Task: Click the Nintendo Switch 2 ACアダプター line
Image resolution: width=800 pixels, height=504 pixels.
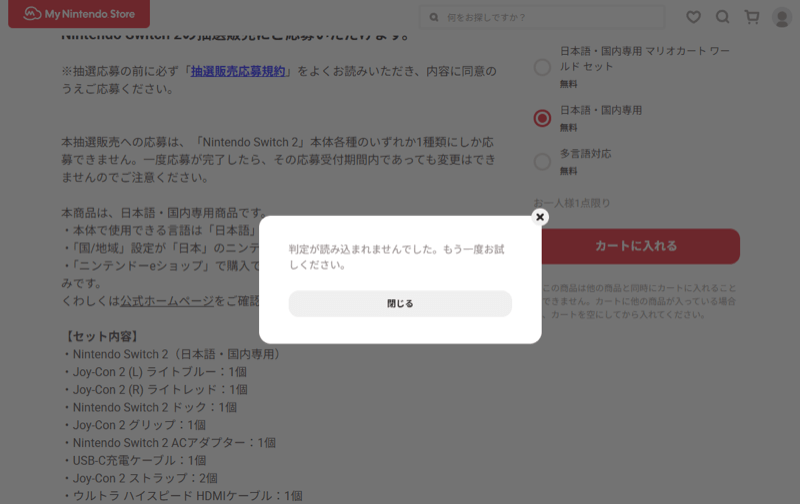Action: [169, 443]
